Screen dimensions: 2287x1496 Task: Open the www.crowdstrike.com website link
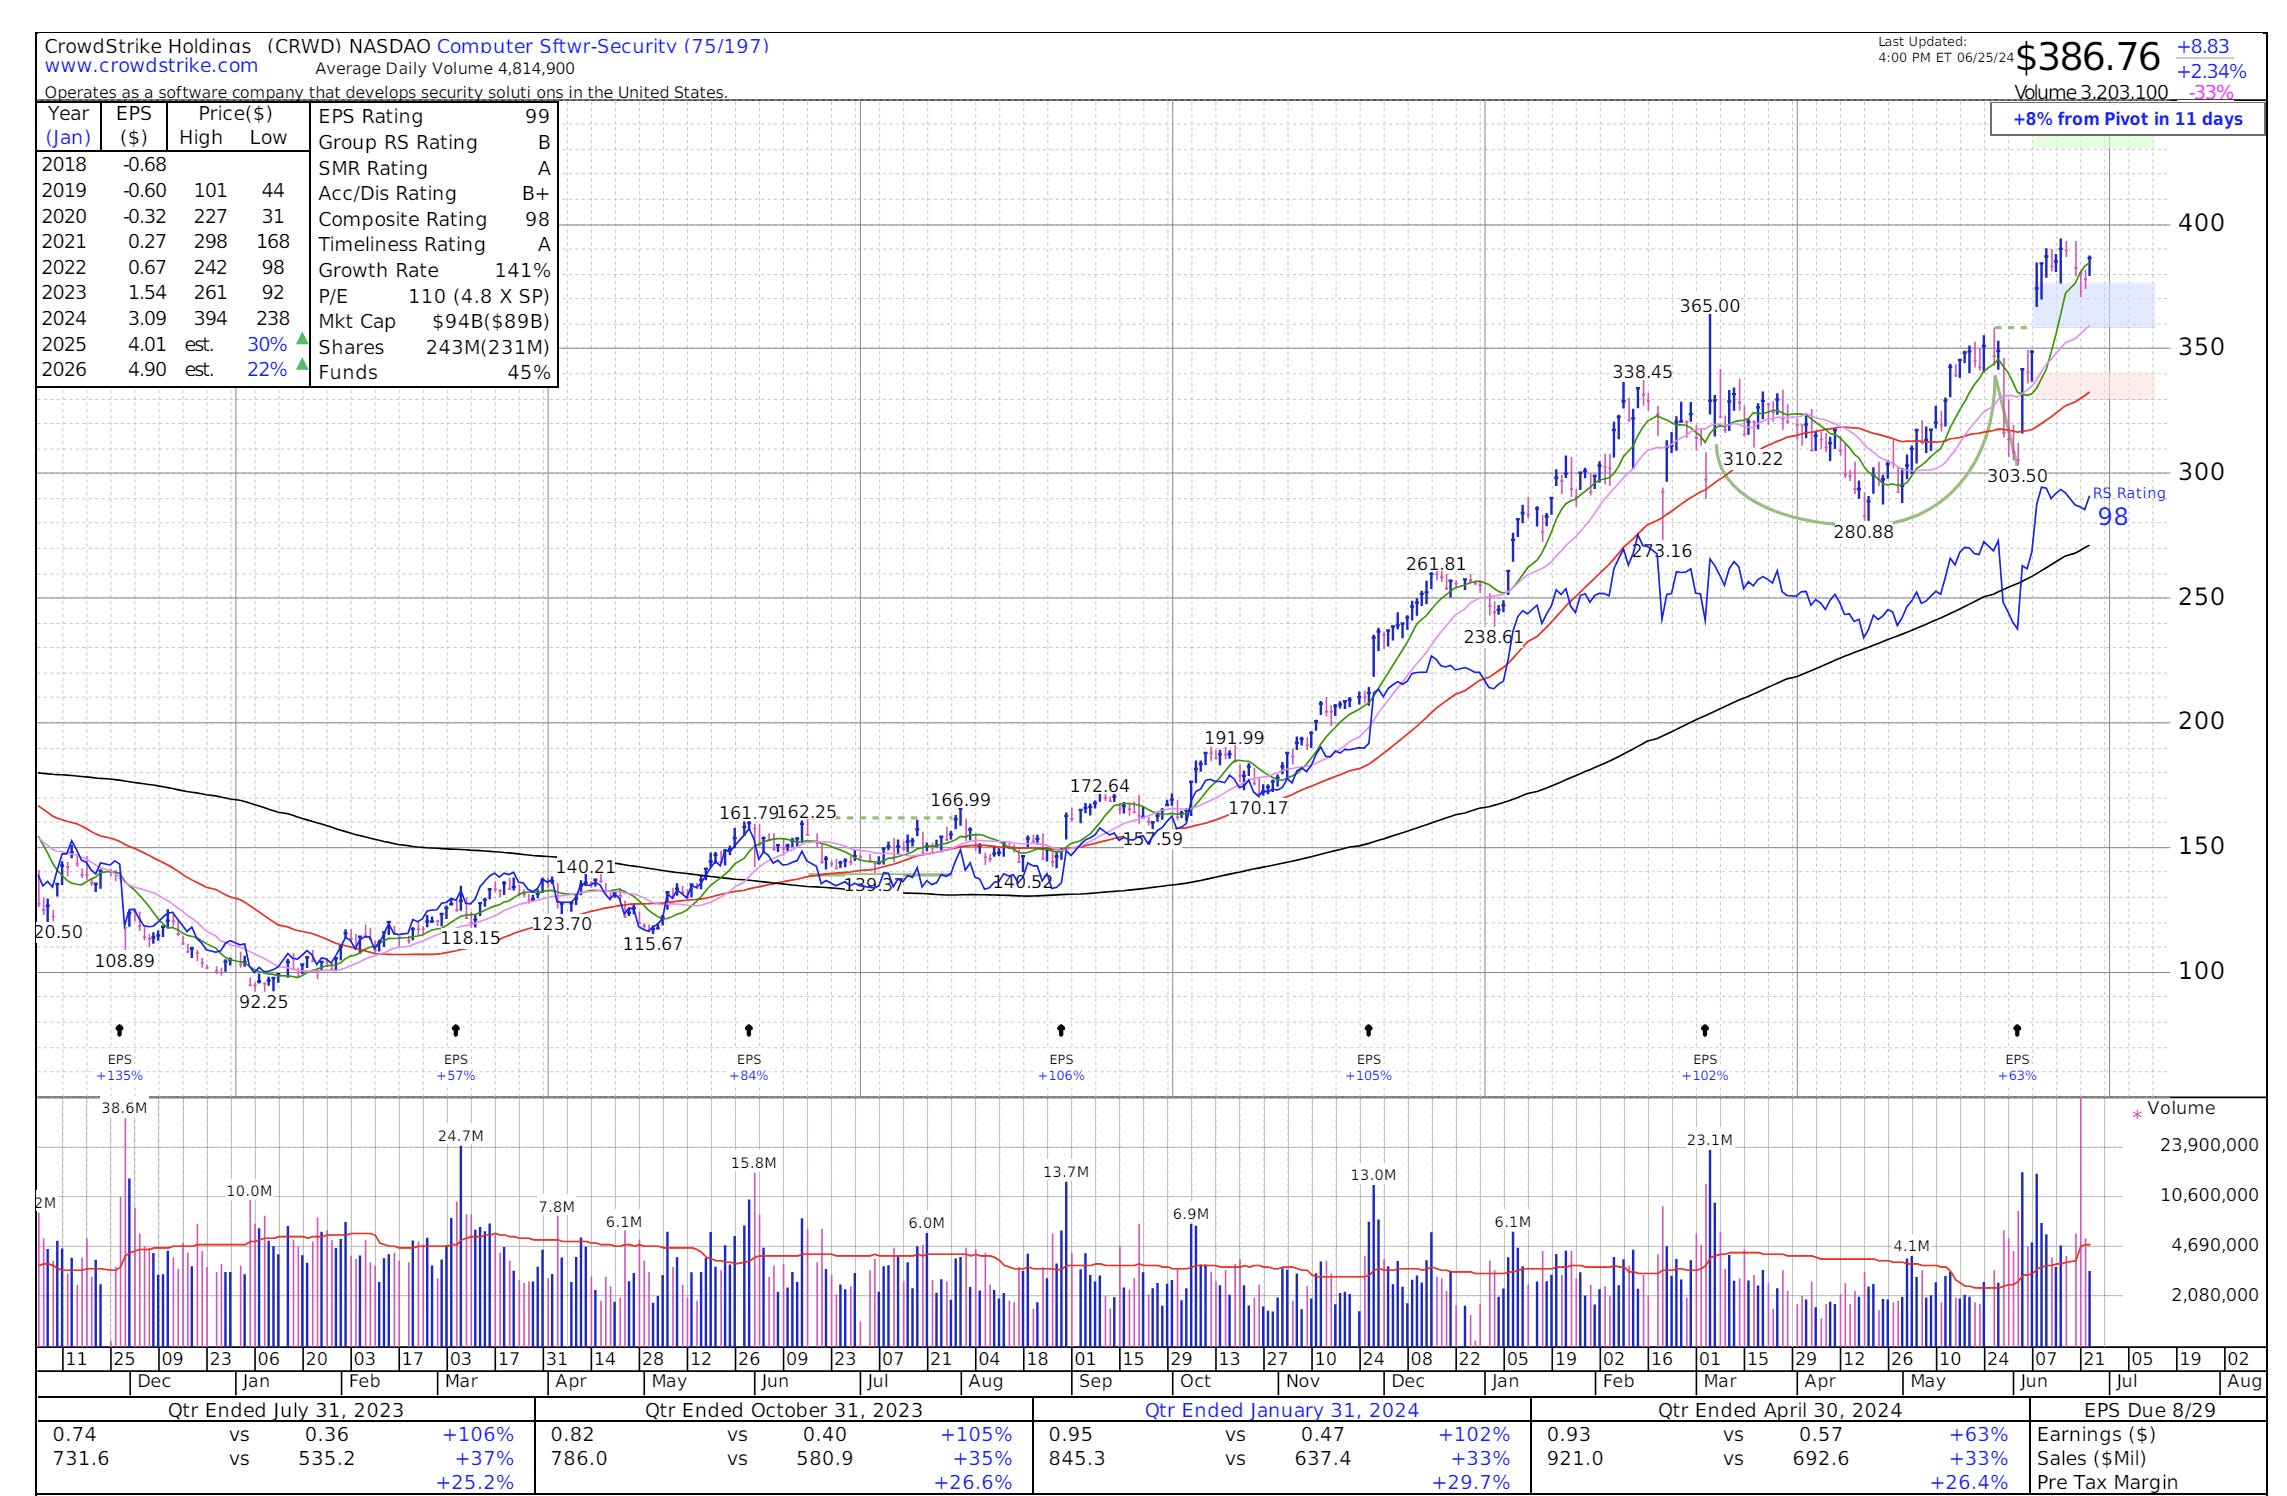click(x=151, y=67)
